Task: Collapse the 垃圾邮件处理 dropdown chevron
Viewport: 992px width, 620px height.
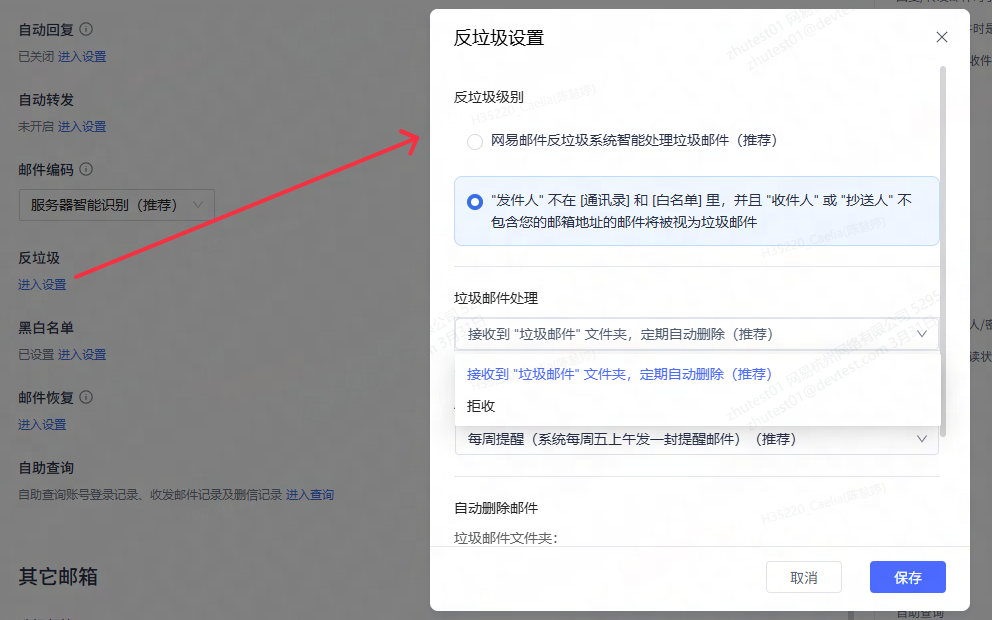Action: click(922, 334)
